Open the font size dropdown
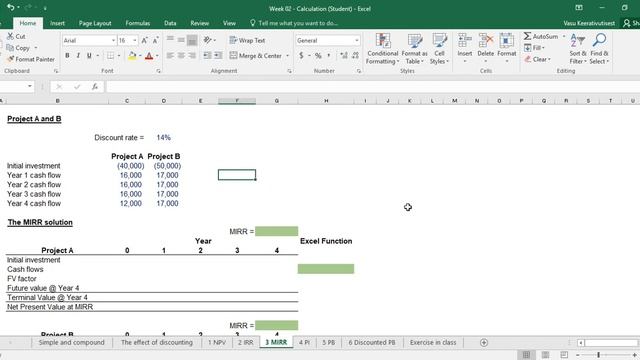 point(135,40)
